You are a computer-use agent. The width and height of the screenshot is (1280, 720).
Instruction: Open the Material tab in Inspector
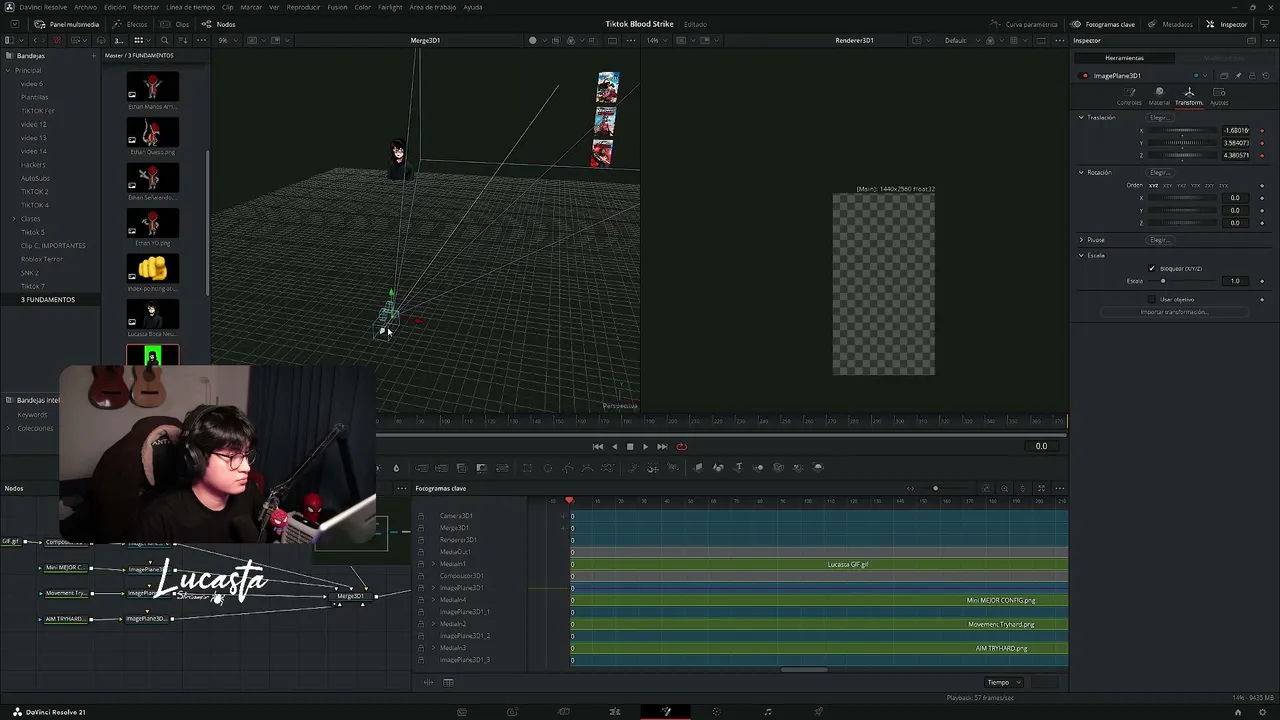[x=1159, y=96]
